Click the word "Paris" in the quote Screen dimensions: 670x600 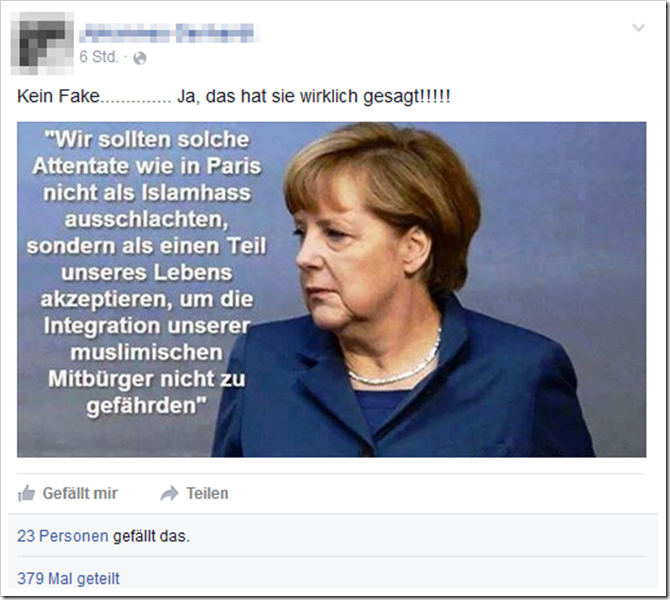234,166
